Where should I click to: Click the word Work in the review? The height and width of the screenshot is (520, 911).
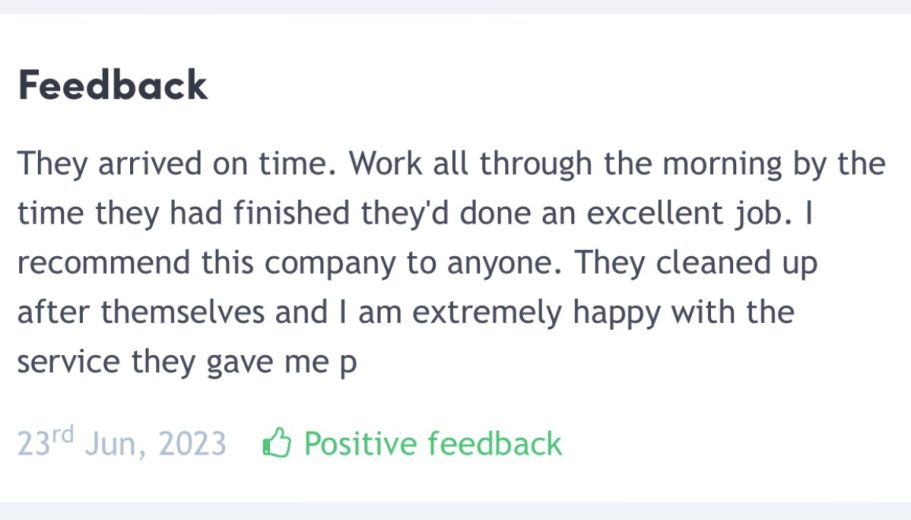coord(385,163)
